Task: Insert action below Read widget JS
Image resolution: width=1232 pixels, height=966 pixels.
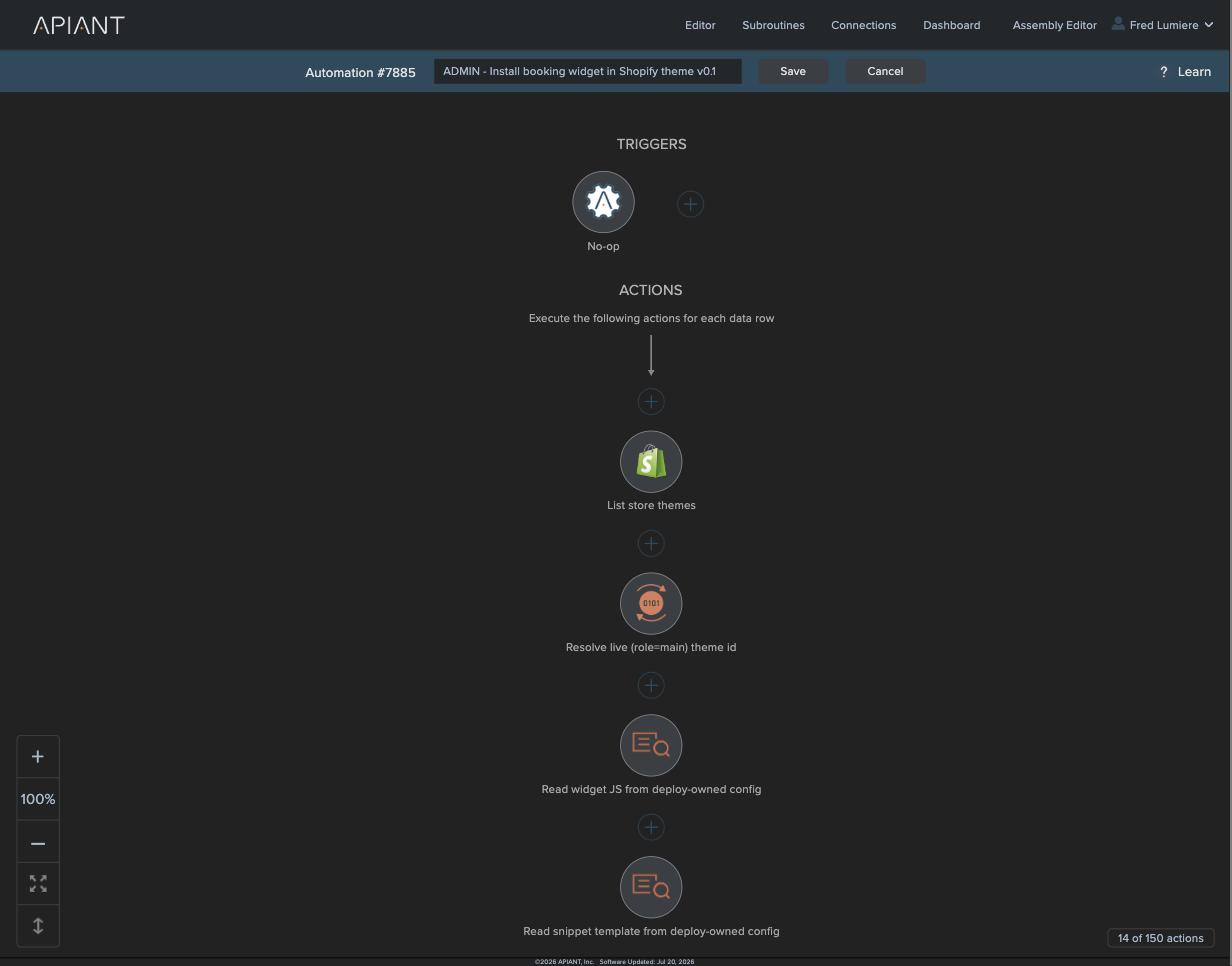Action: pos(651,827)
